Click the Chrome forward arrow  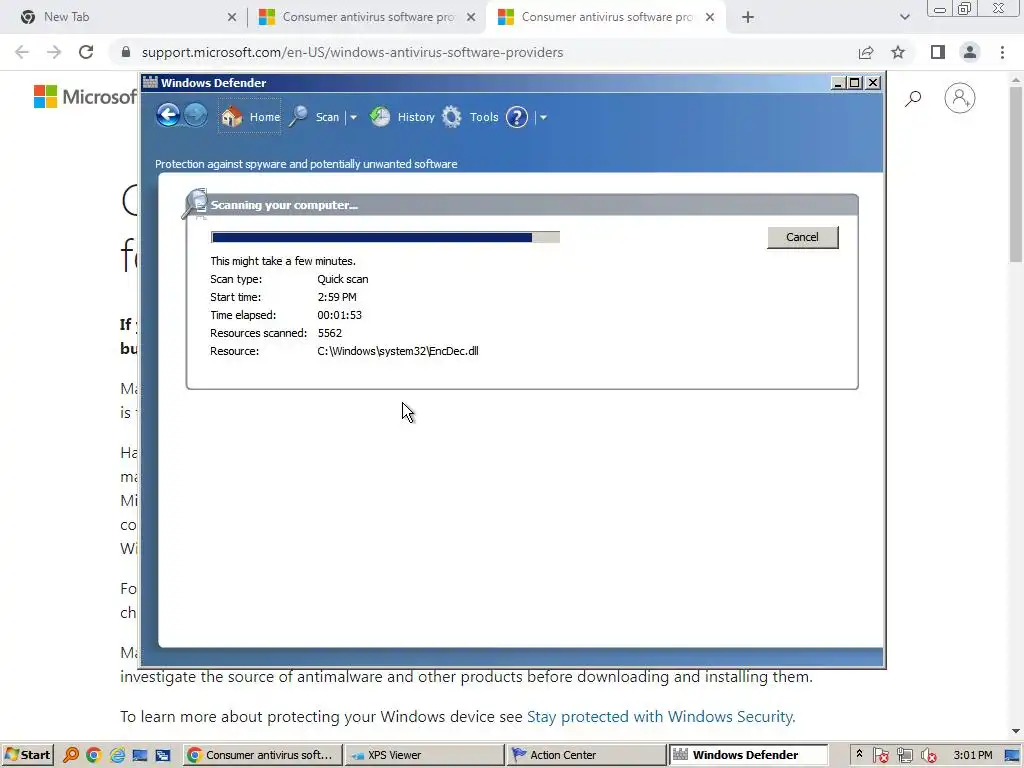pos(54,52)
